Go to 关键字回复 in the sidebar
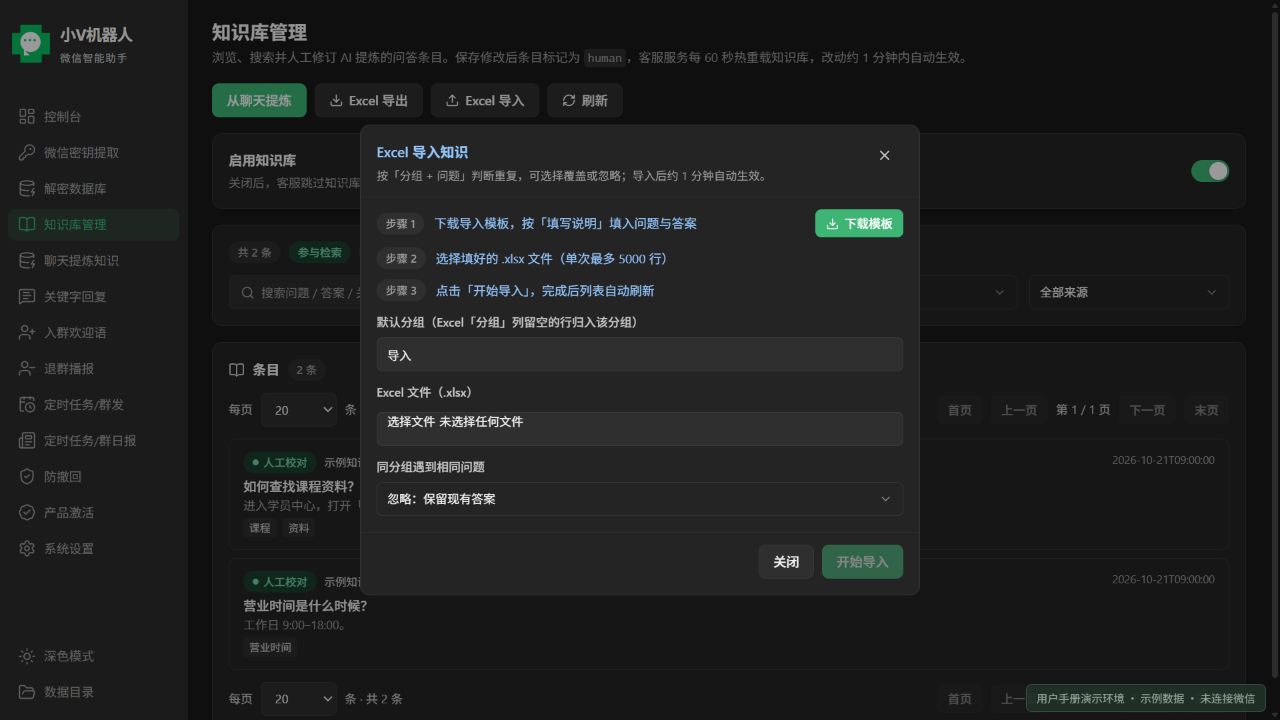 [x=93, y=297]
